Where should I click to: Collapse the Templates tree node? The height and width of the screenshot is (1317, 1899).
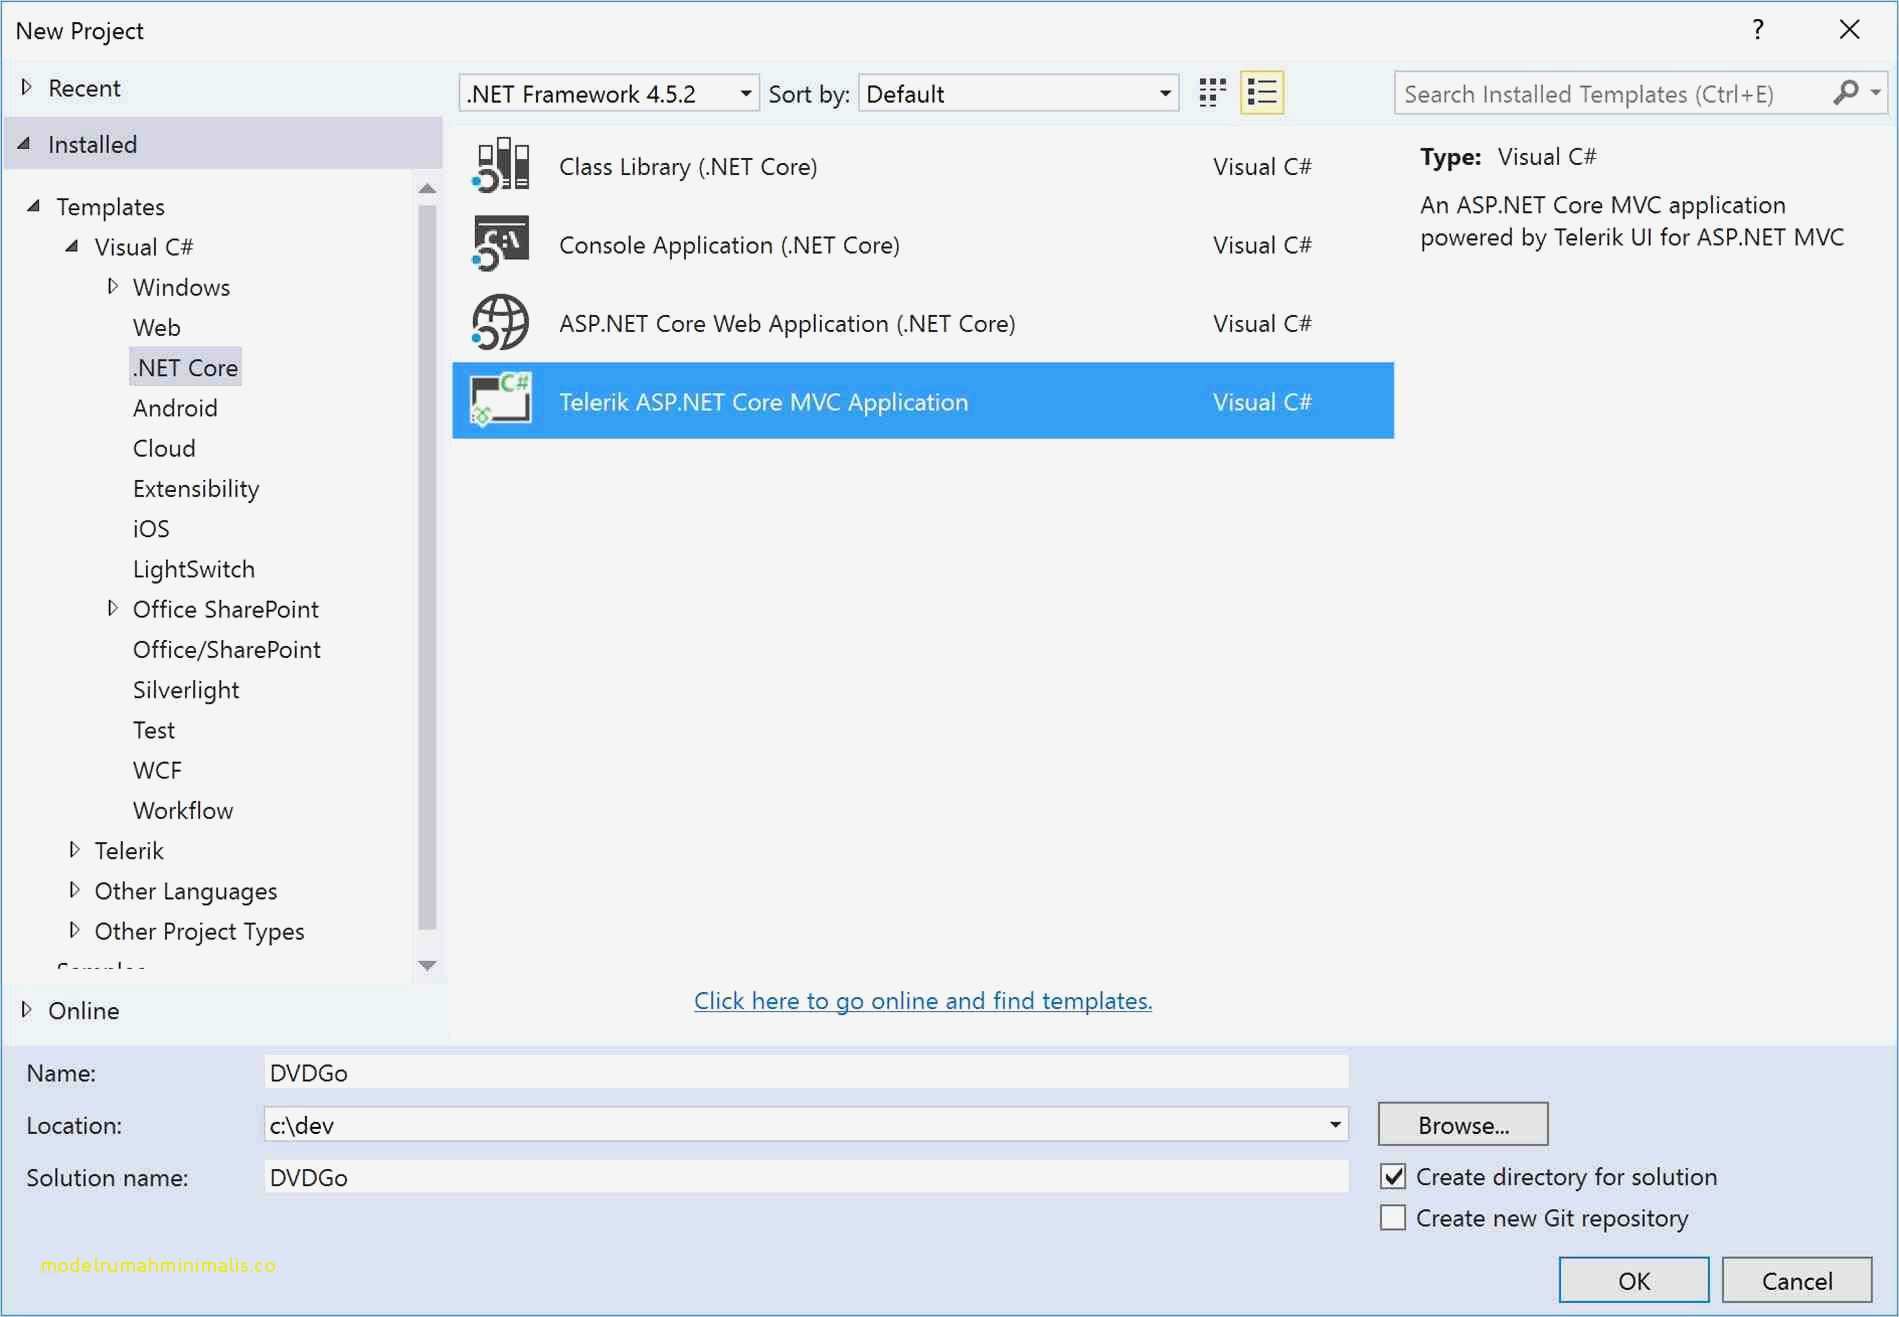[x=34, y=206]
